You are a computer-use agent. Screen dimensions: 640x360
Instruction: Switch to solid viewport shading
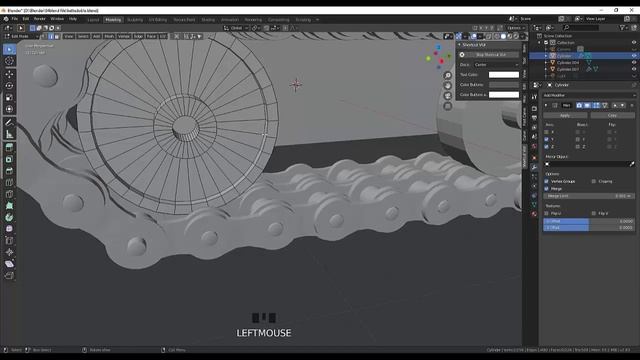coord(503,36)
